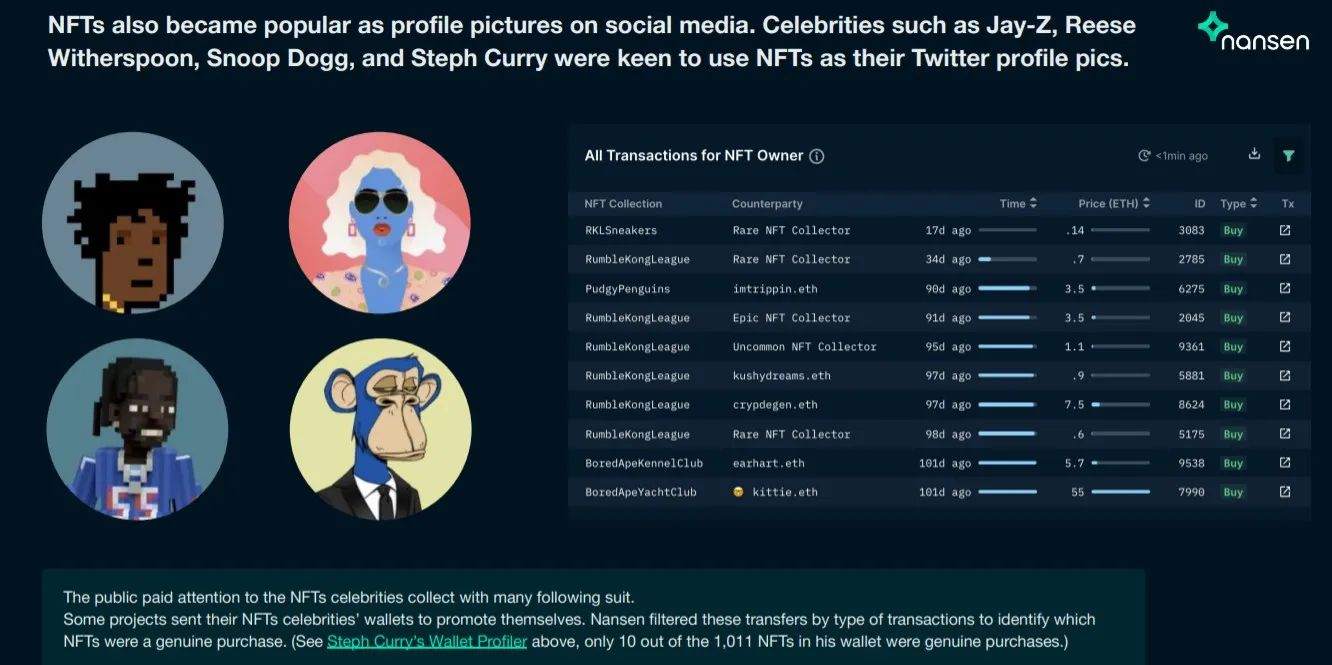
Task: Click the refresh clock icon
Action: (x=1144, y=156)
